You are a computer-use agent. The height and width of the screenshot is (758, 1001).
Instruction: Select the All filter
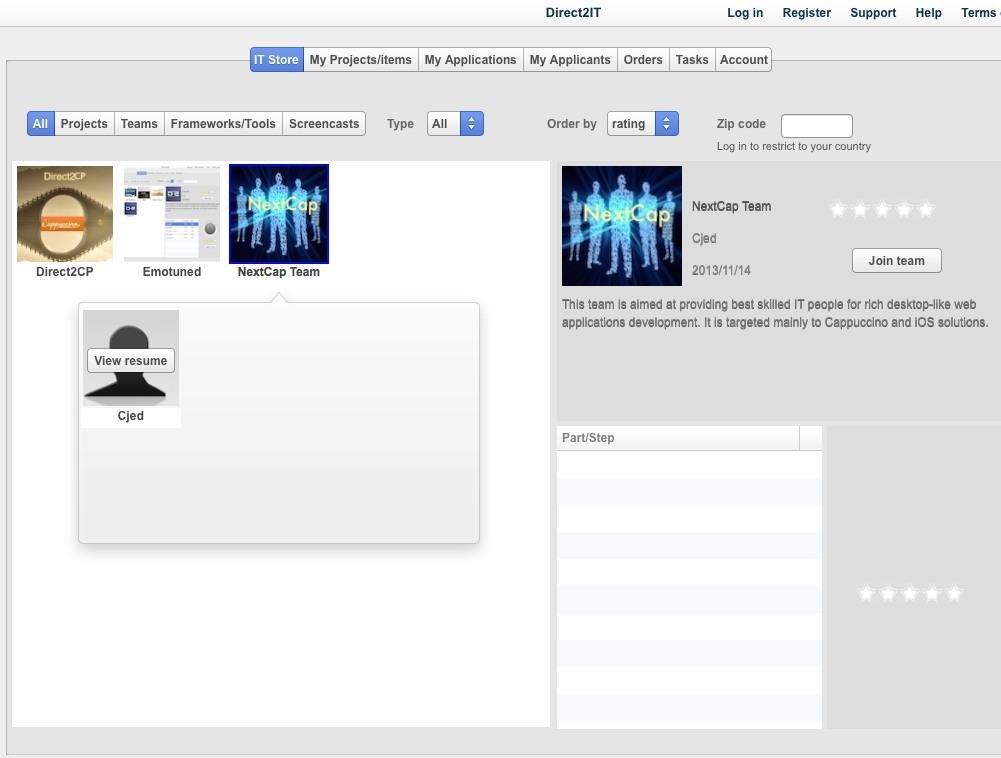click(x=40, y=123)
